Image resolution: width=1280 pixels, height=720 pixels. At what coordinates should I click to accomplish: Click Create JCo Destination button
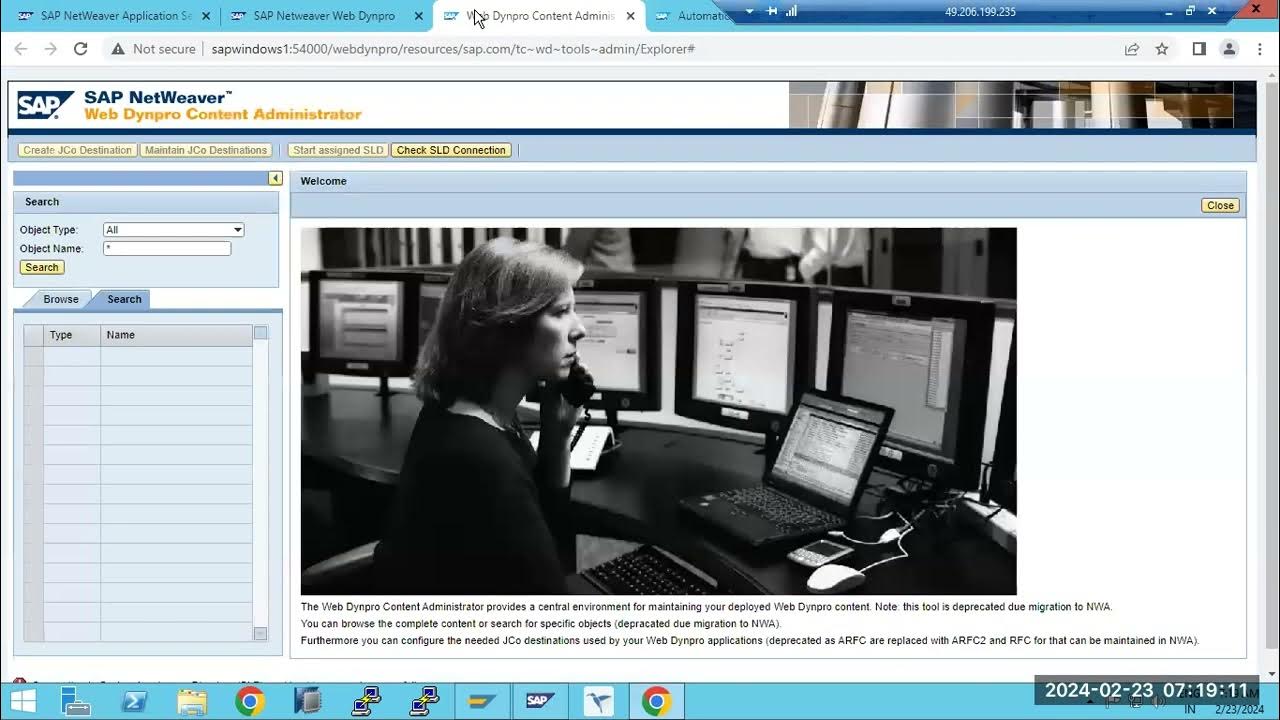pyautogui.click(x=77, y=150)
